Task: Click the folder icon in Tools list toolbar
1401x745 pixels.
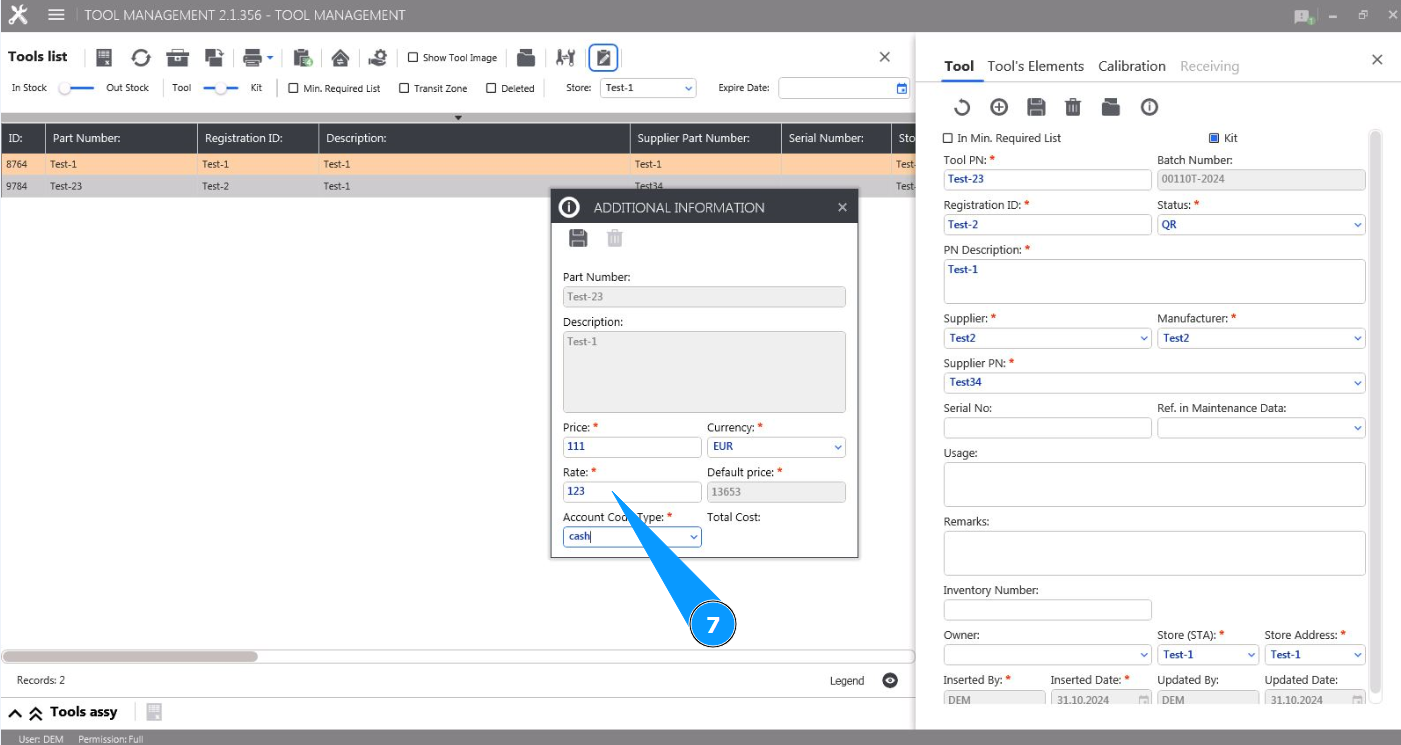Action: pos(526,57)
